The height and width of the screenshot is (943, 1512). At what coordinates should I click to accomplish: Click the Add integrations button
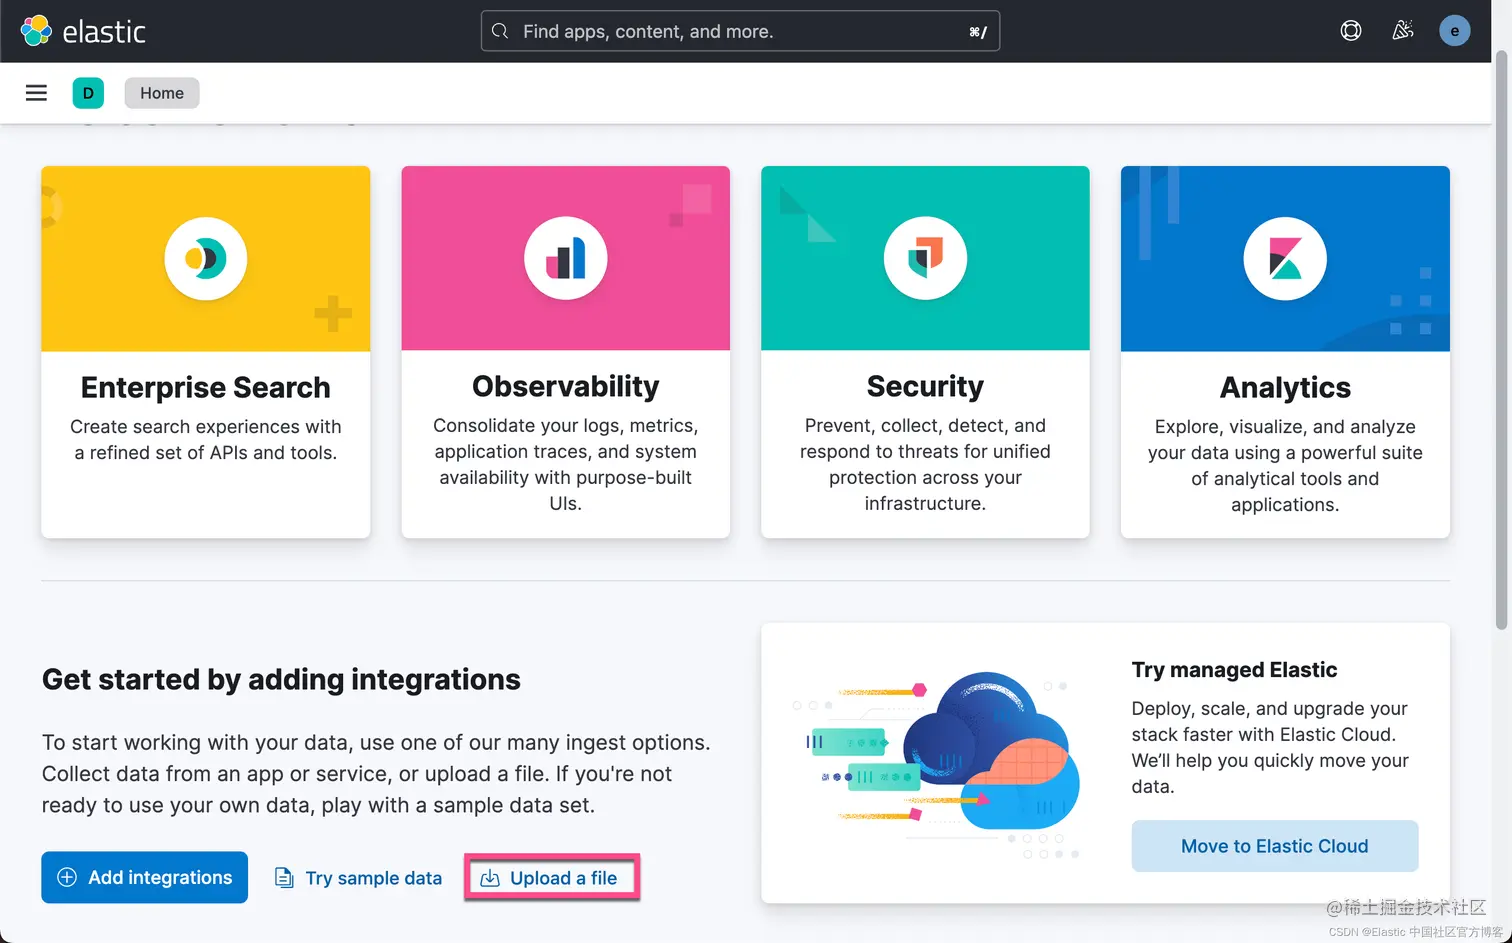144,877
